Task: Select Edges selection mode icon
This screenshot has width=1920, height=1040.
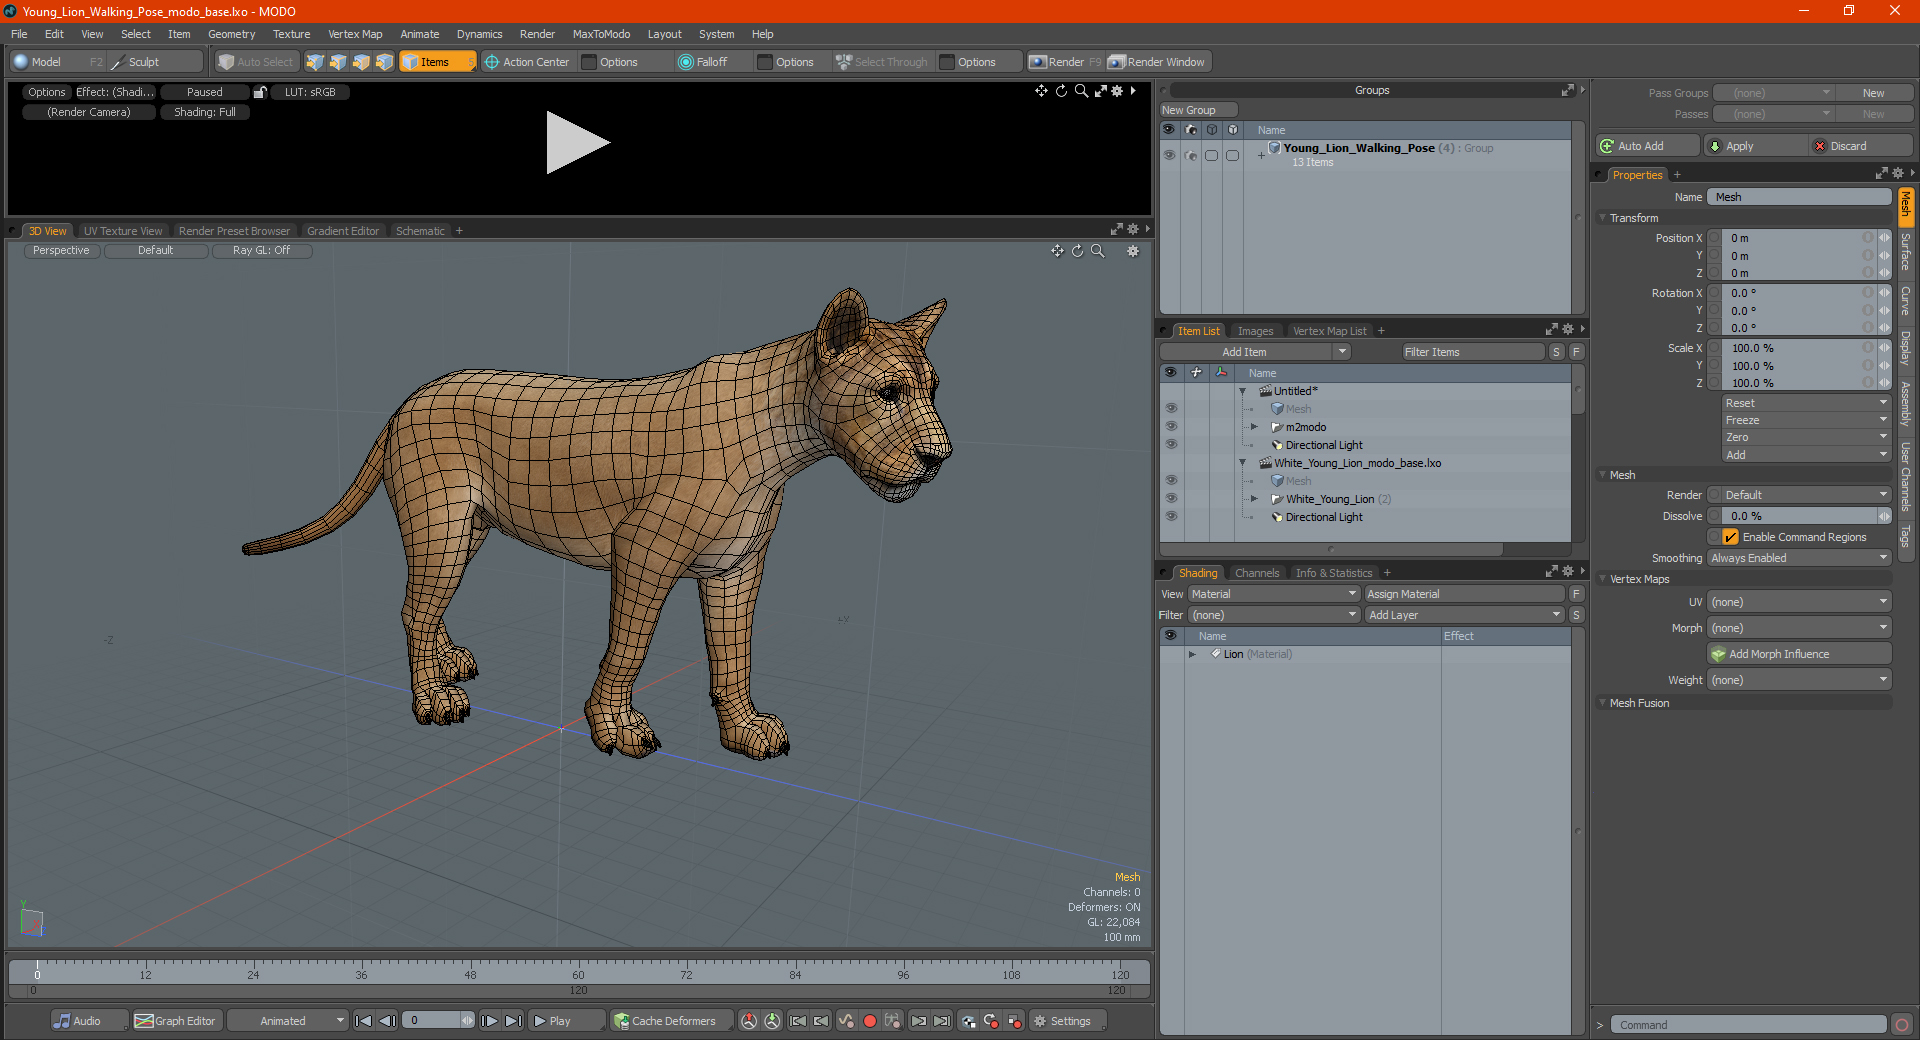Action: (x=338, y=62)
